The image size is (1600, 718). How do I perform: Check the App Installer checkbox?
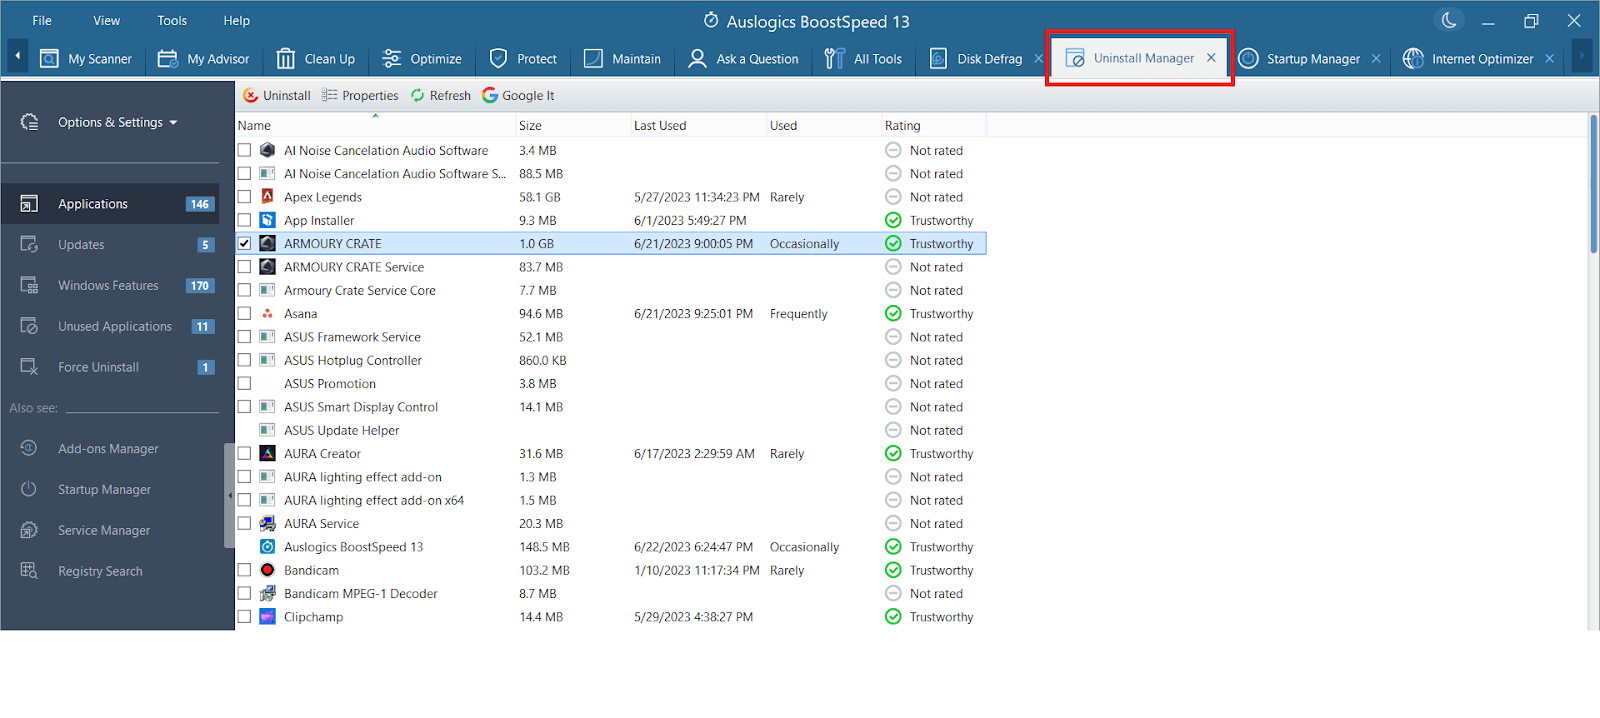[244, 220]
